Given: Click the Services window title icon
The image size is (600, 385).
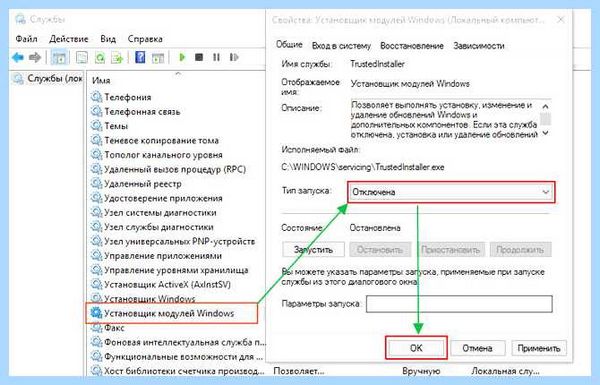Looking at the screenshot, I should click(x=21, y=19).
